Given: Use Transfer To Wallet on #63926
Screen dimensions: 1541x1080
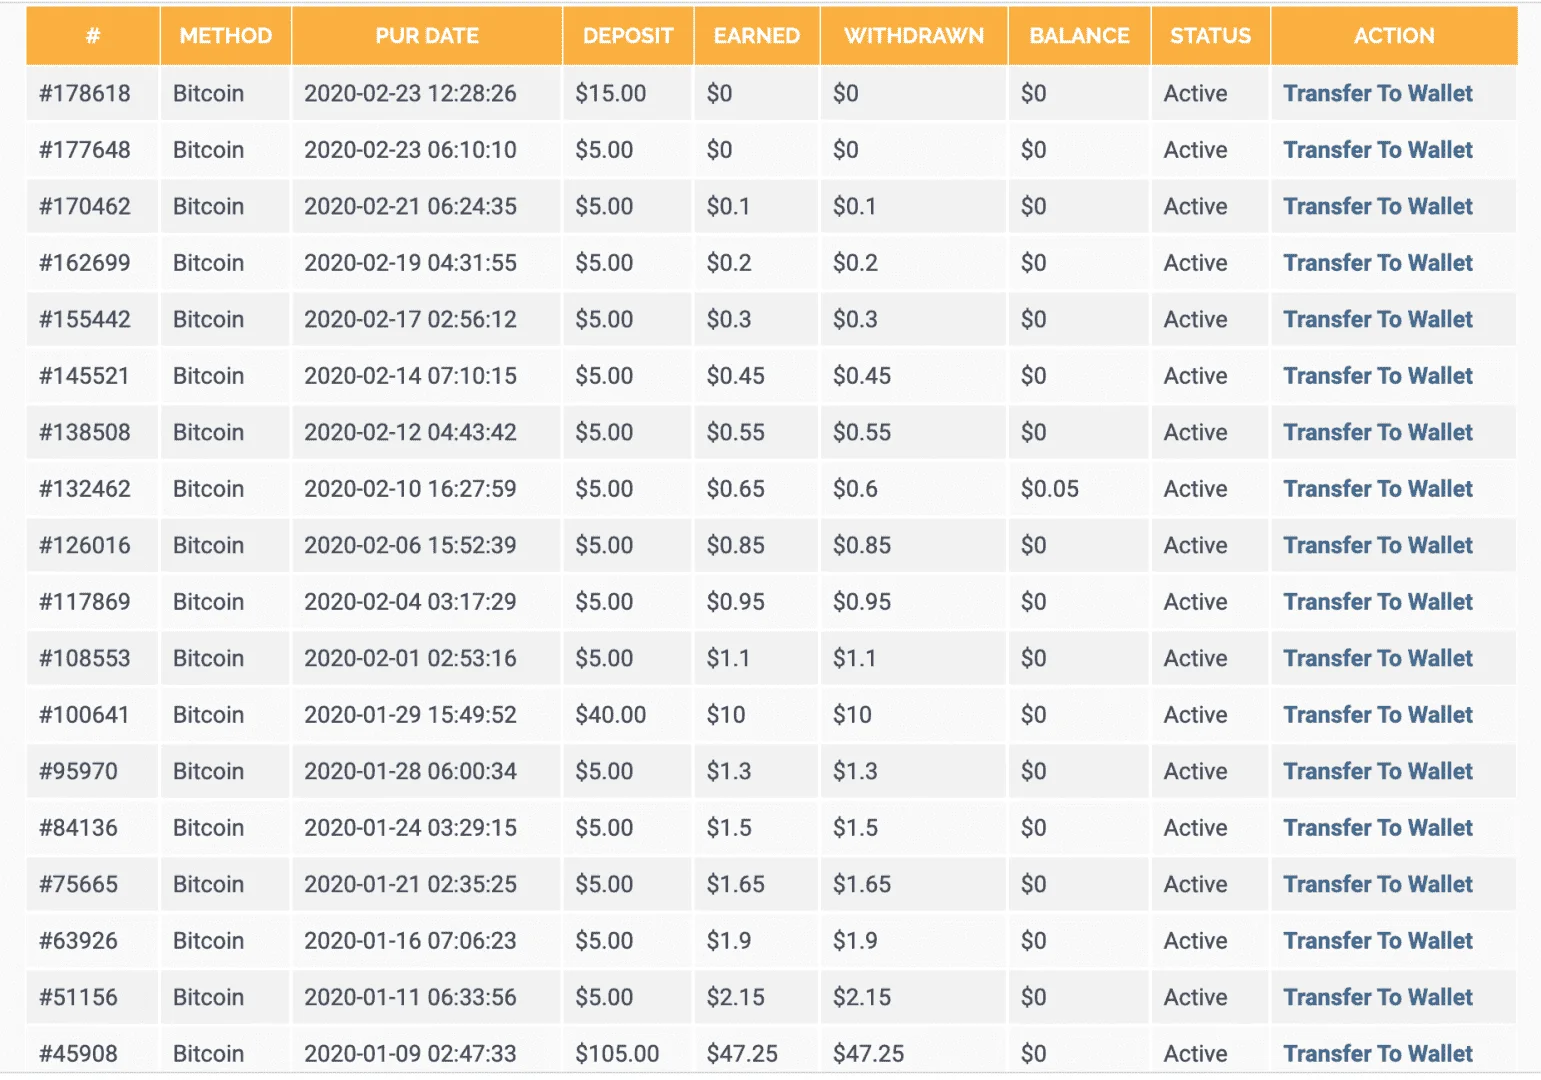Looking at the screenshot, I should [1377, 941].
